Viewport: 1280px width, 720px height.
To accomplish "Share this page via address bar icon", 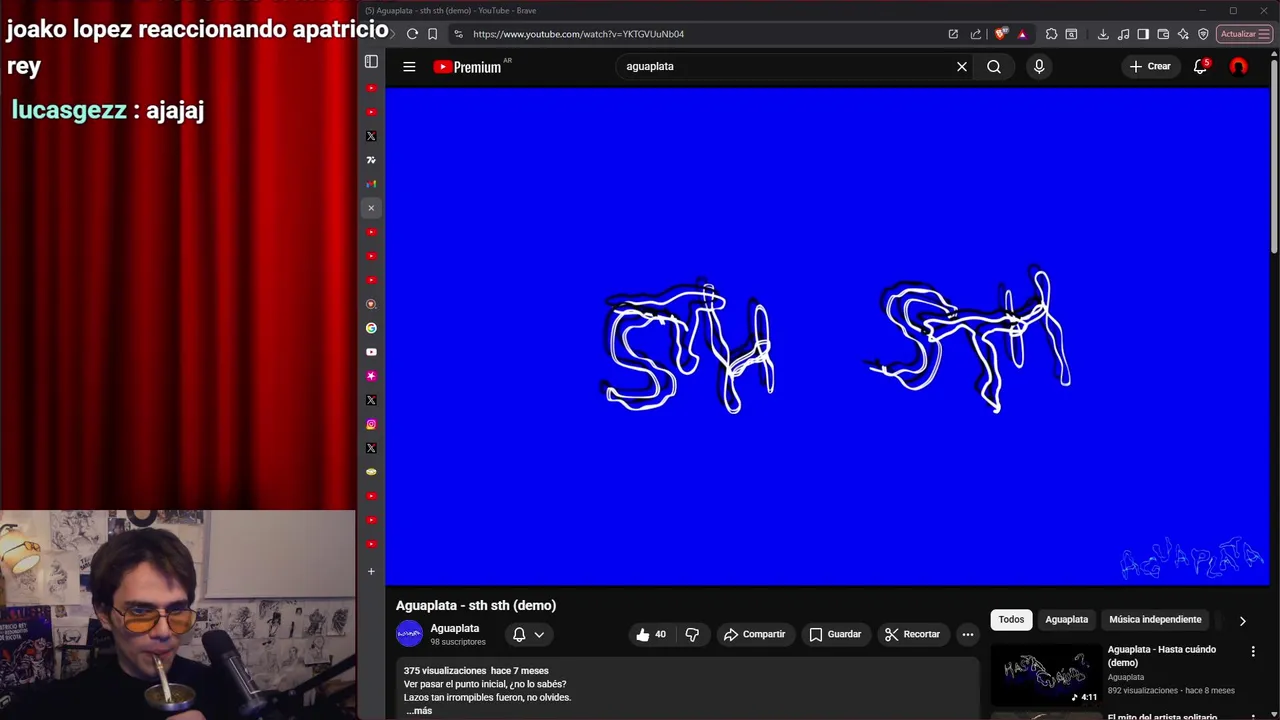I will (976, 34).
